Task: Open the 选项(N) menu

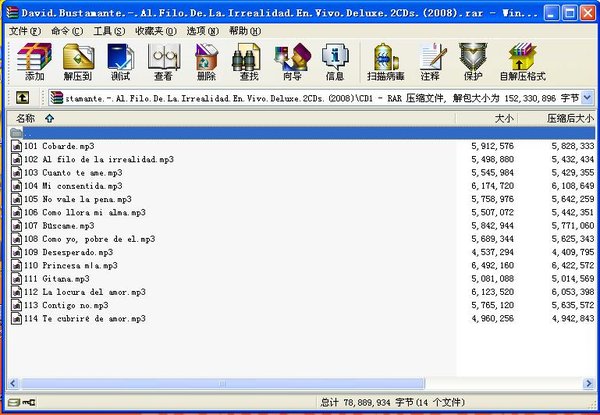Action: (202, 31)
